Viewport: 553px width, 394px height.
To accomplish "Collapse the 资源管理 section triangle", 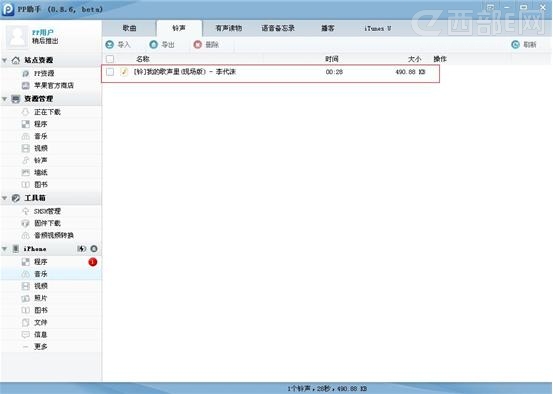I will click(x=5, y=99).
